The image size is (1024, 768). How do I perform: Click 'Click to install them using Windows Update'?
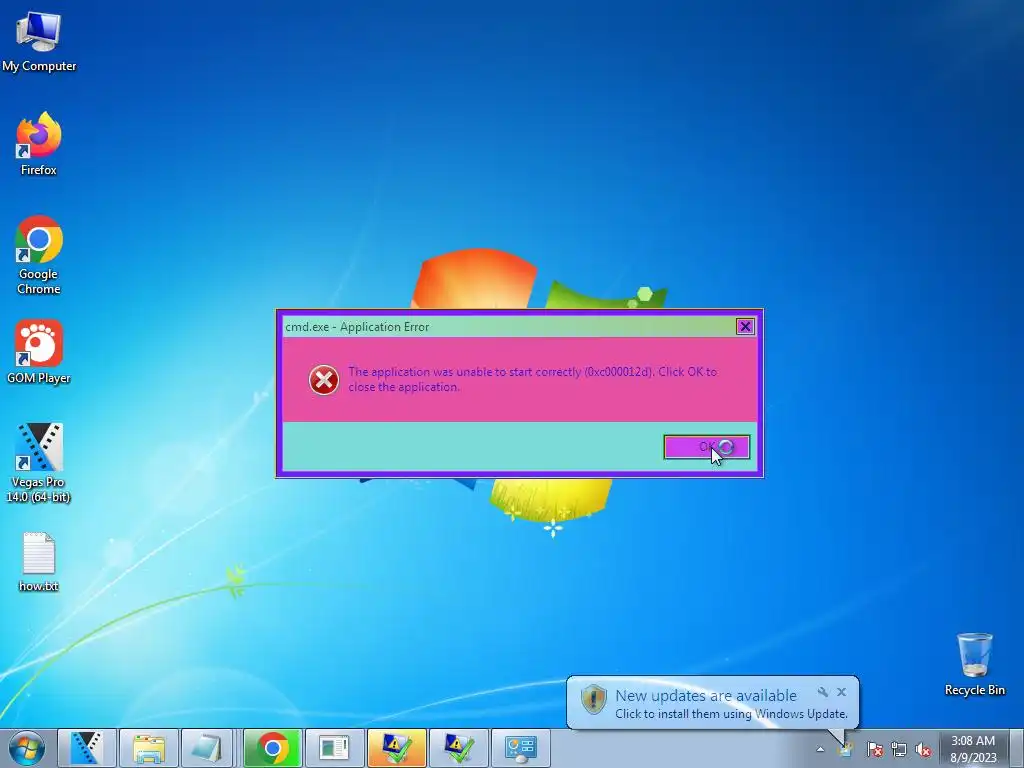731,714
